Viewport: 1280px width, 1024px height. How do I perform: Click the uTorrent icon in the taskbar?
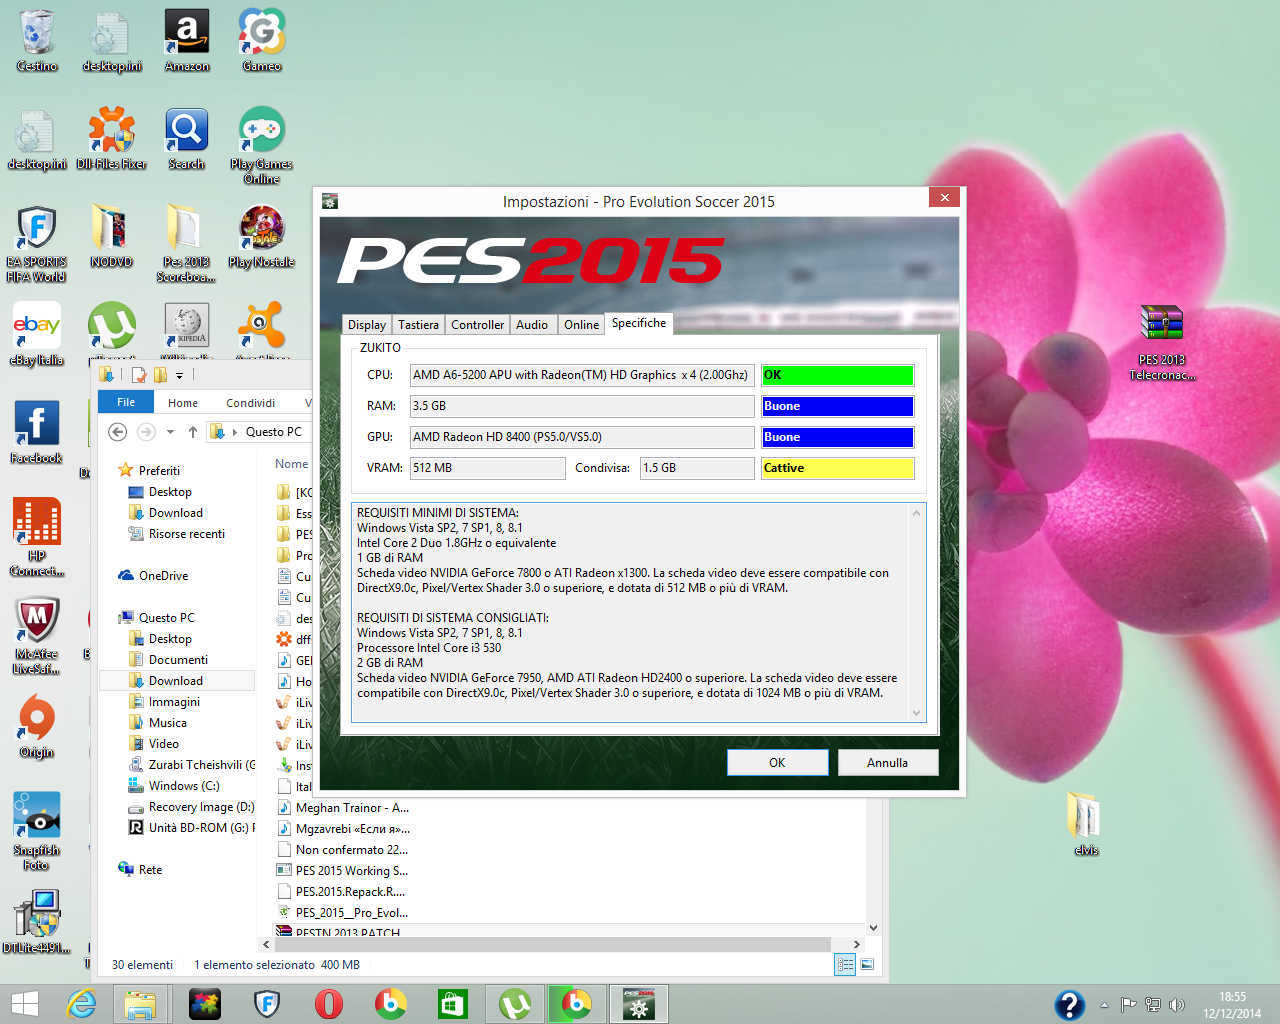(x=515, y=1004)
